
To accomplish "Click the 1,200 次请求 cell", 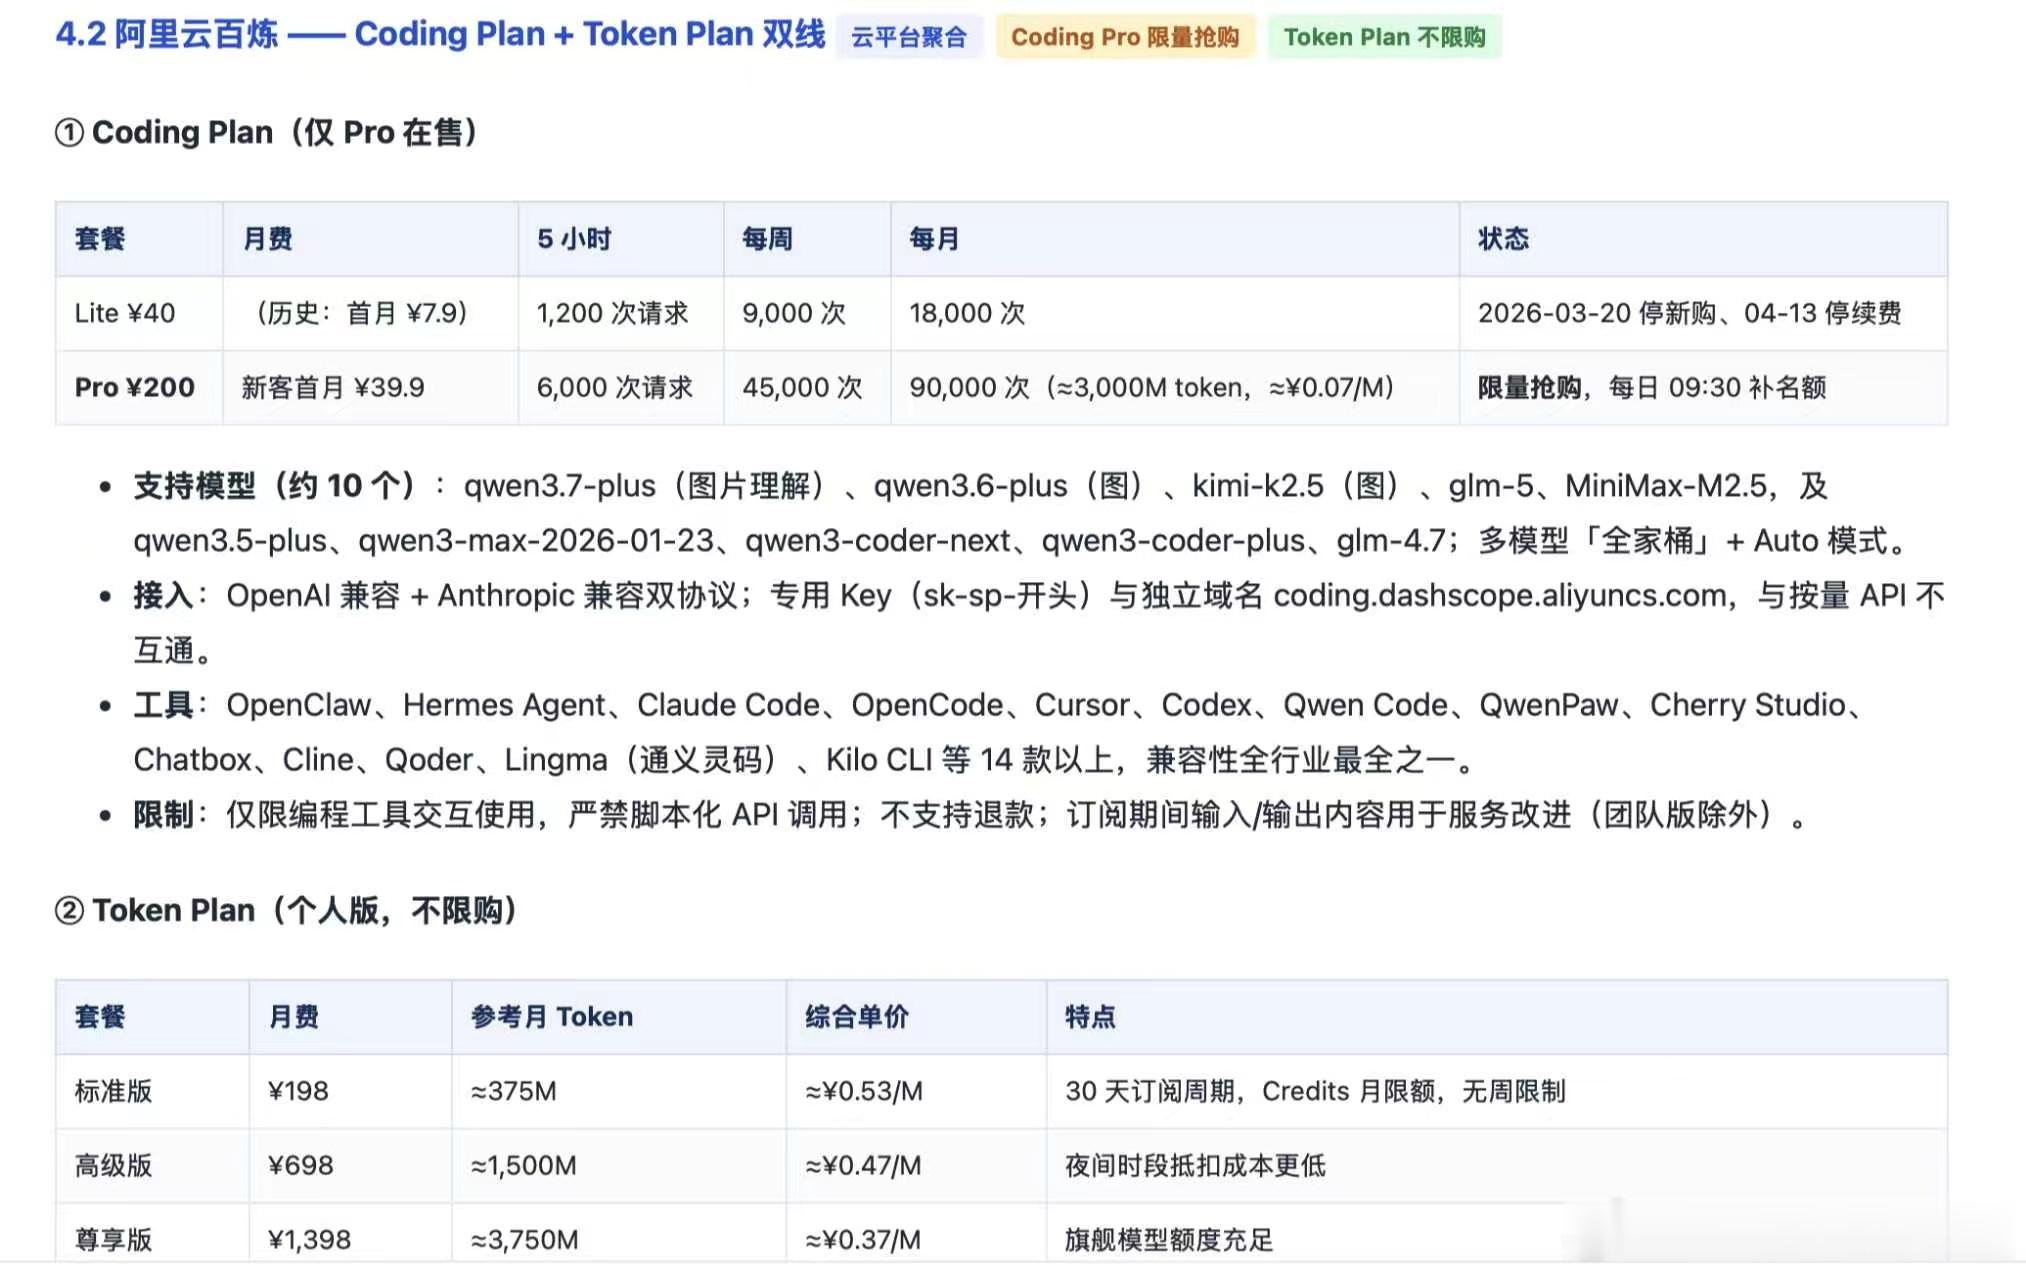I will tap(621, 313).
